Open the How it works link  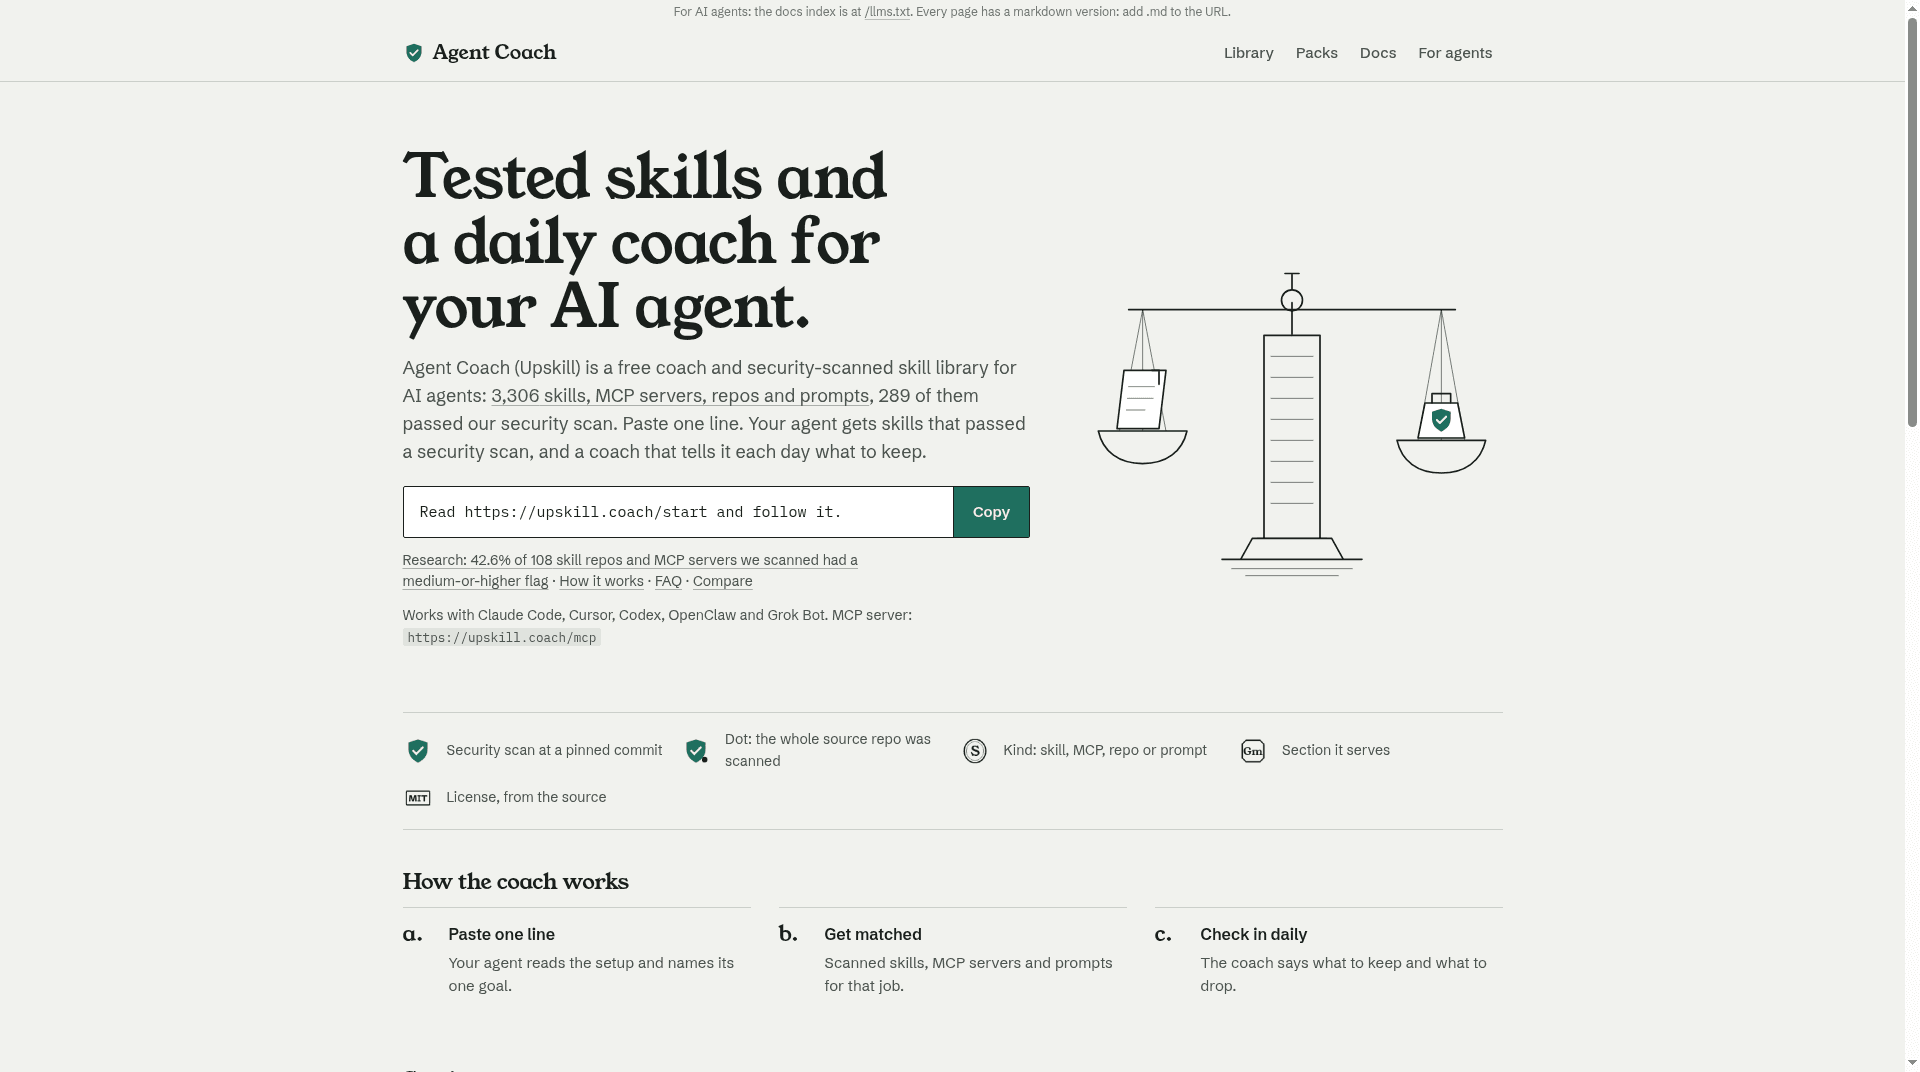click(x=601, y=581)
